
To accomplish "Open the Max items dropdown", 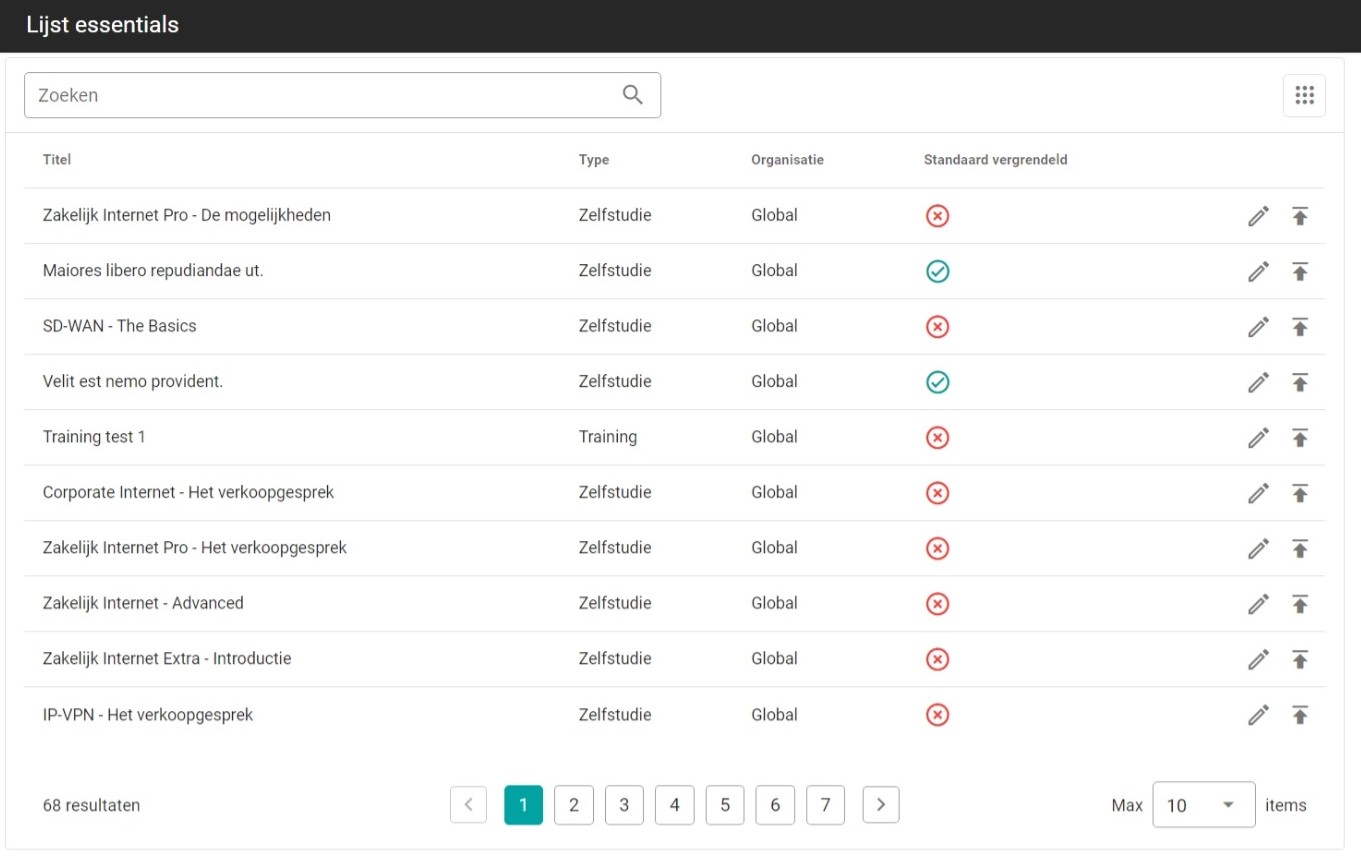I will tap(1203, 805).
